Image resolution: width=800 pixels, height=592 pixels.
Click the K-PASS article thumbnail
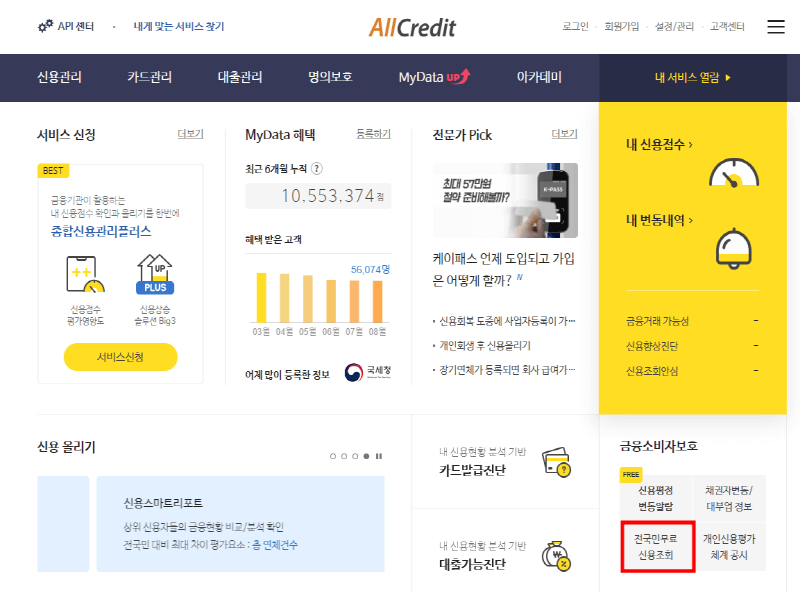505,200
